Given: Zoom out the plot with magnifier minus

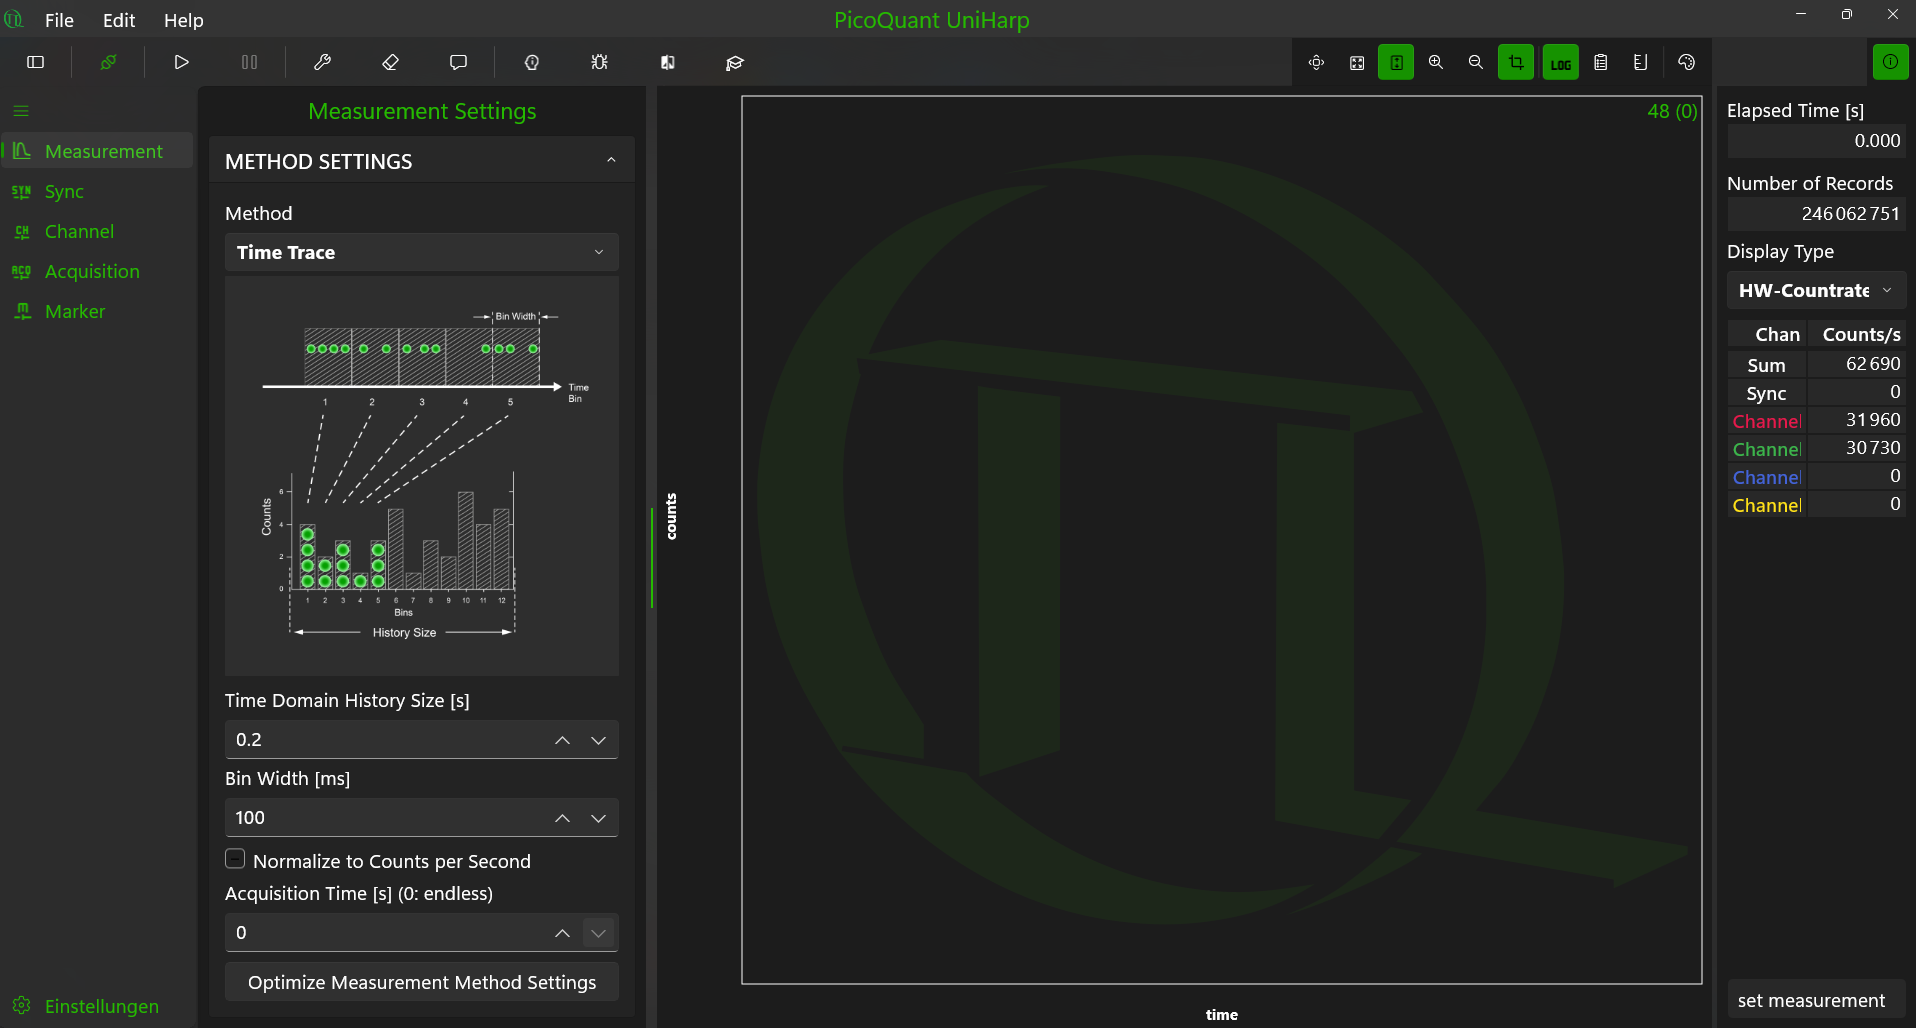Looking at the screenshot, I should tap(1476, 62).
